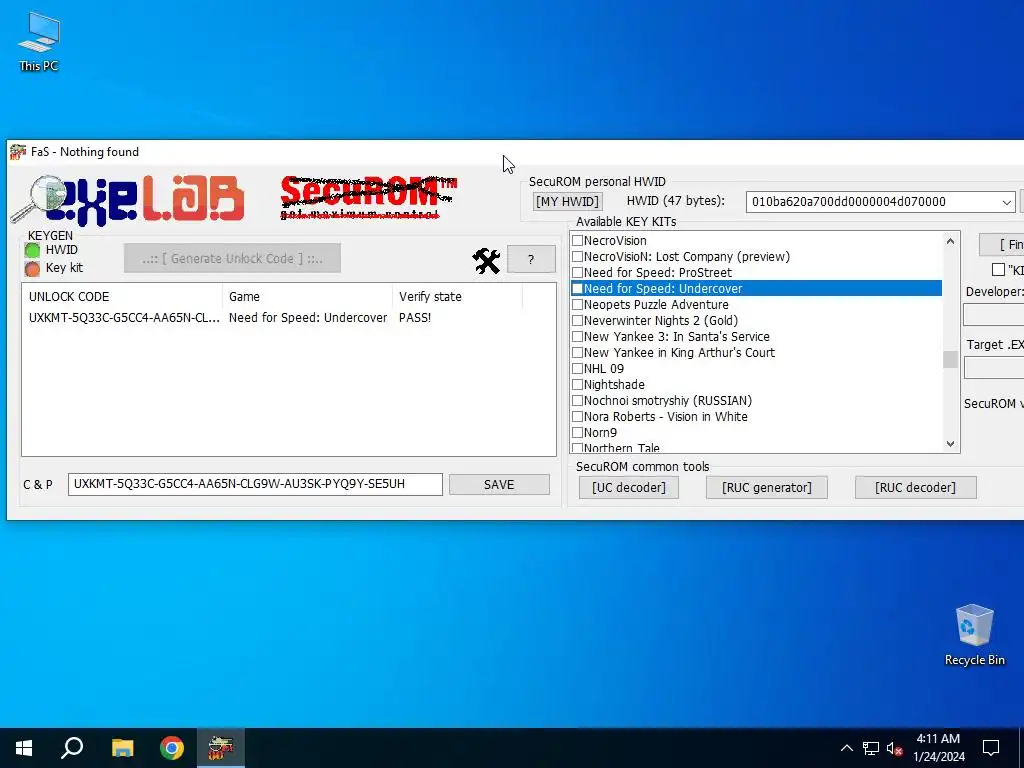Check NecroVisioN: Lost Company (preview) checkbox
Screen dimensions: 1024x768
point(577,257)
